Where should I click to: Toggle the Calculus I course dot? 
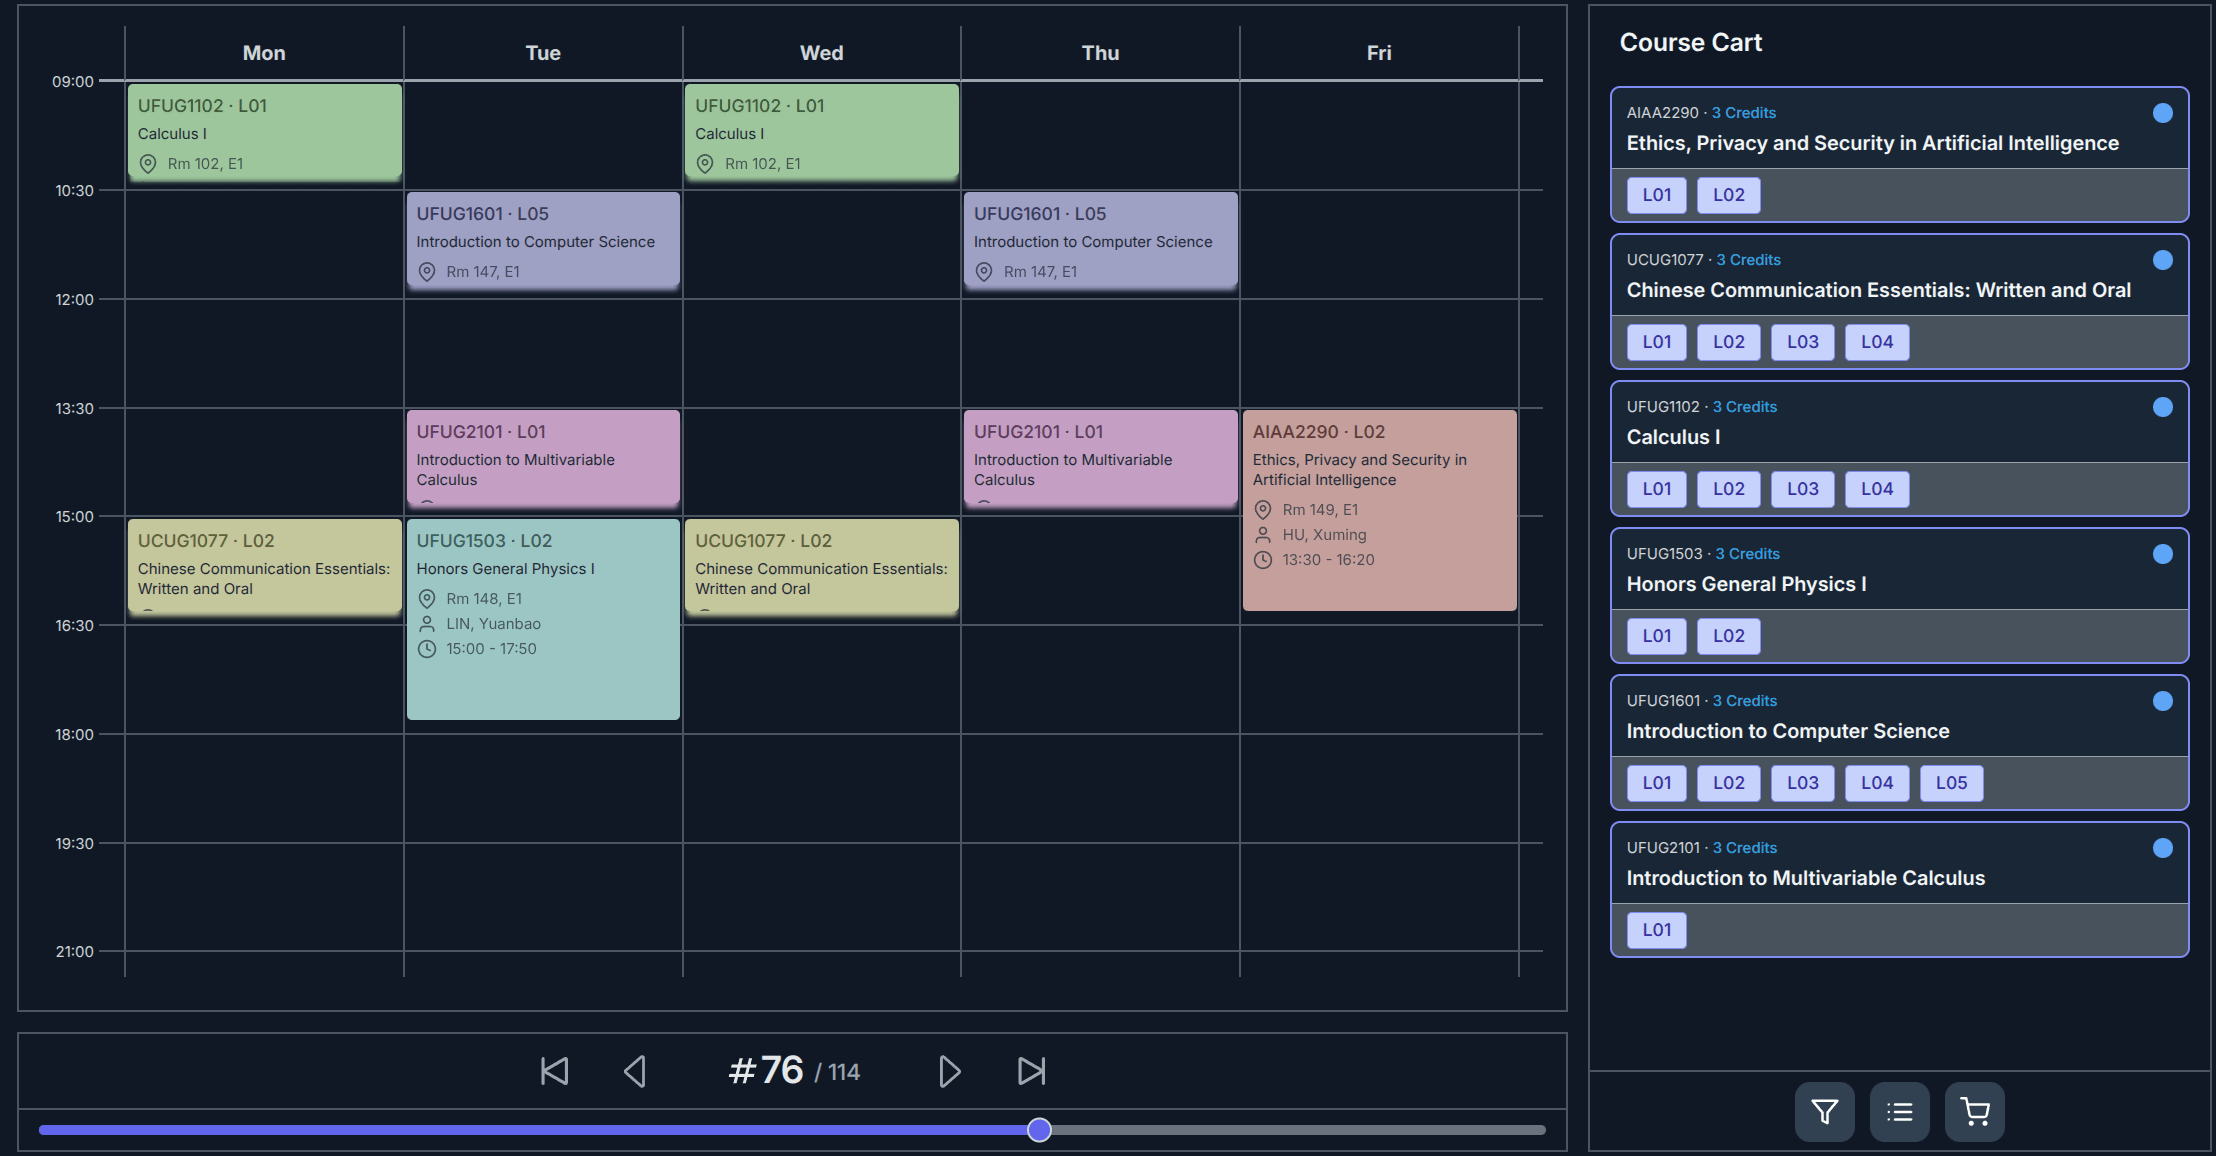pos(2162,407)
